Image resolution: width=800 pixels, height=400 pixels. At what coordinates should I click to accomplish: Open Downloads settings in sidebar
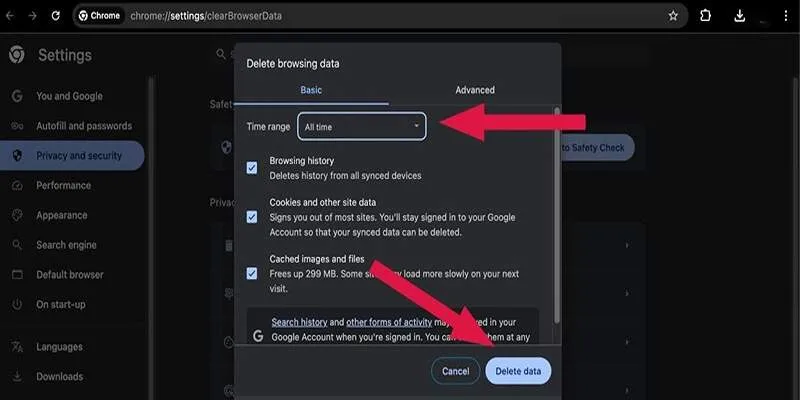pos(59,377)
